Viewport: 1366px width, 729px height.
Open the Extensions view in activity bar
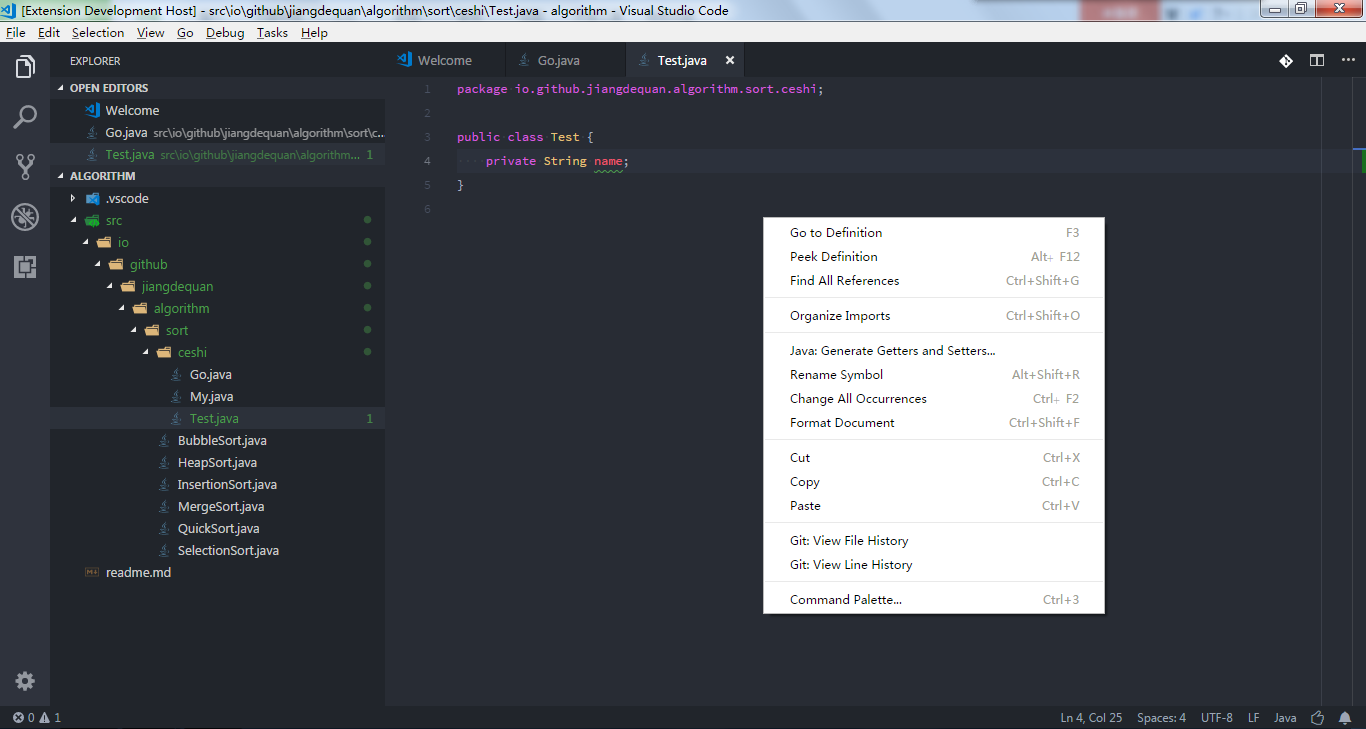pyautogui.click(x=25, y=267)
